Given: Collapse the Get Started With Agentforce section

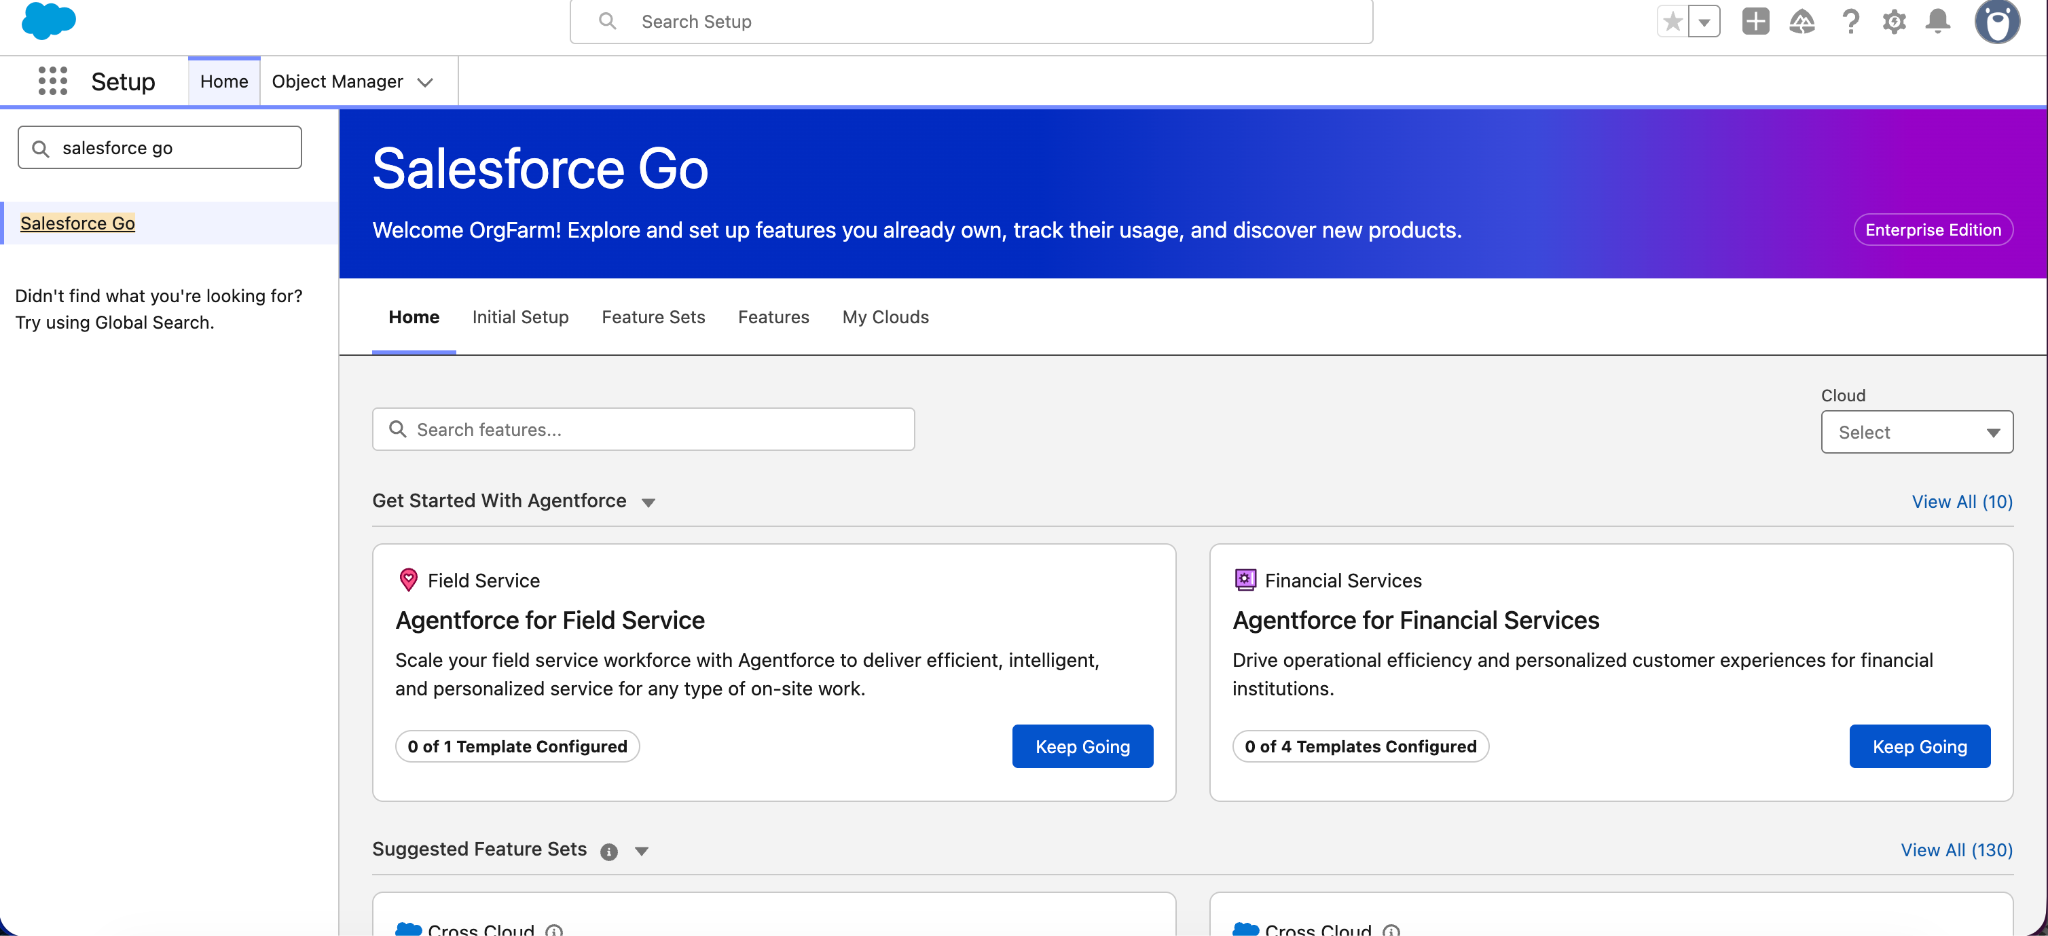Looking at the screenshot, I should (x=648, y=502).
